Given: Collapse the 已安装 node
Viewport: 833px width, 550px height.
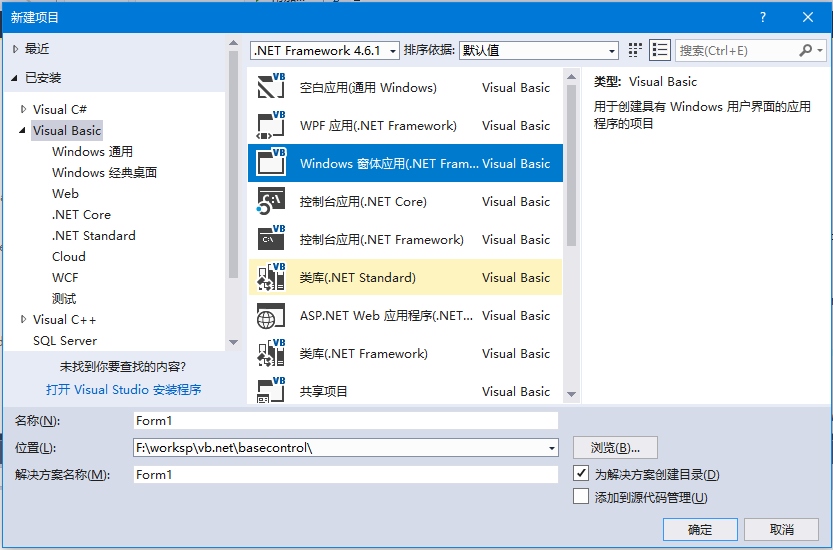Looking at the screenshot, I should click(14, 78).
